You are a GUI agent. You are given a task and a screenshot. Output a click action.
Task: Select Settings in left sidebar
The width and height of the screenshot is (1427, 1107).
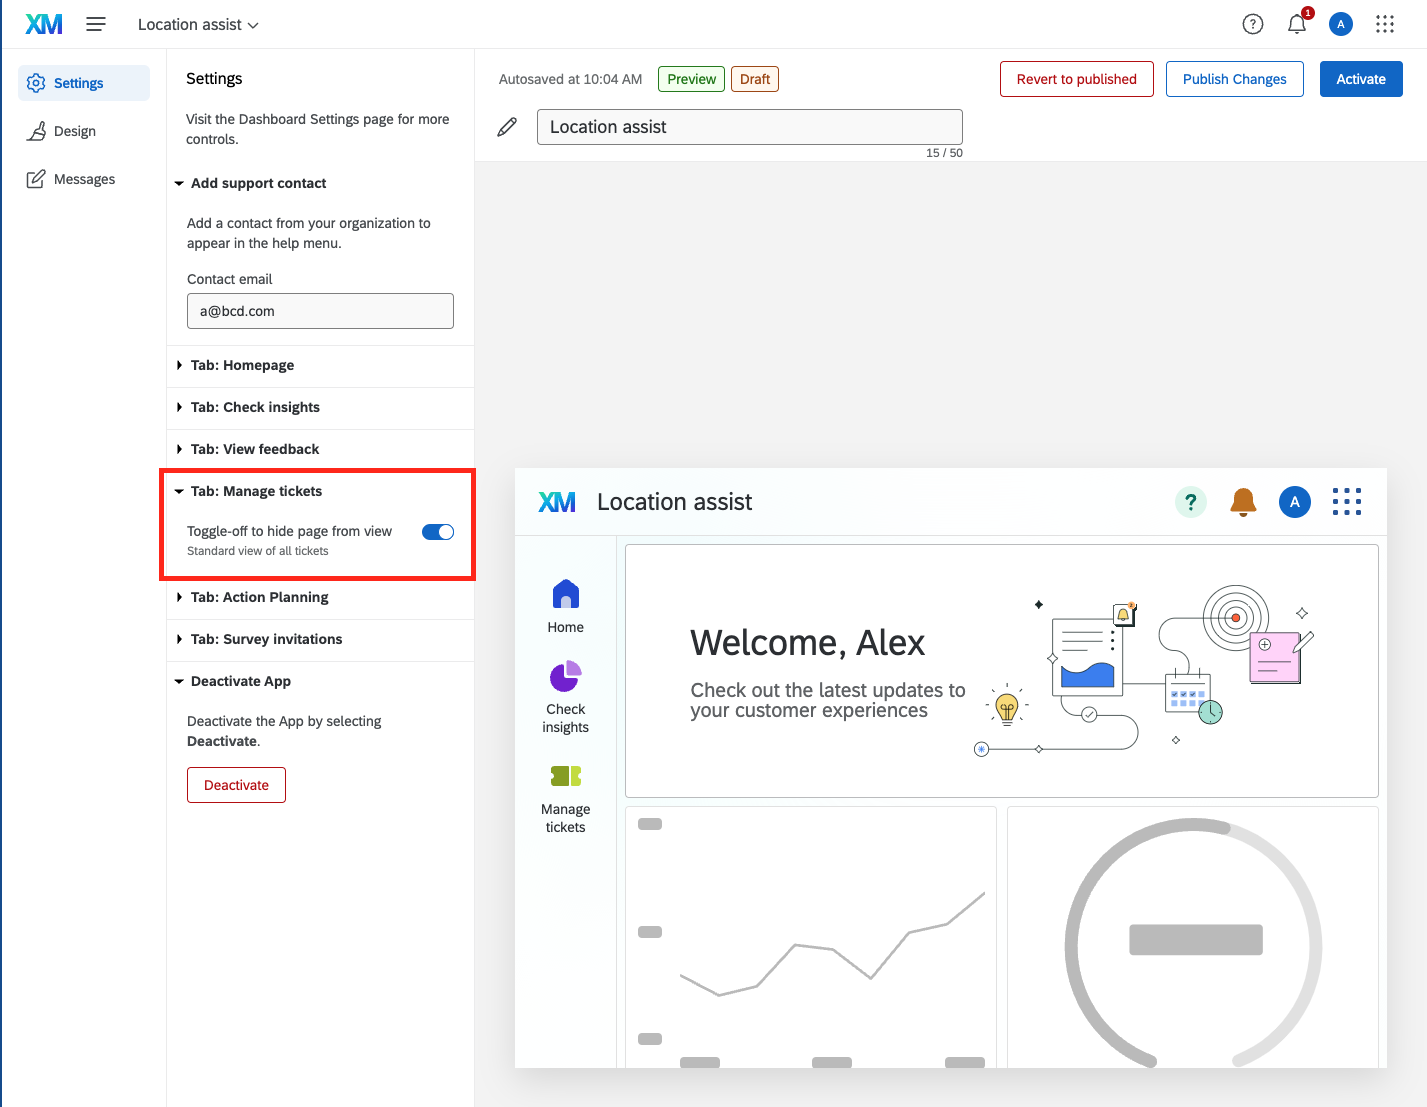pyautogui.click(x=84, y=83)
